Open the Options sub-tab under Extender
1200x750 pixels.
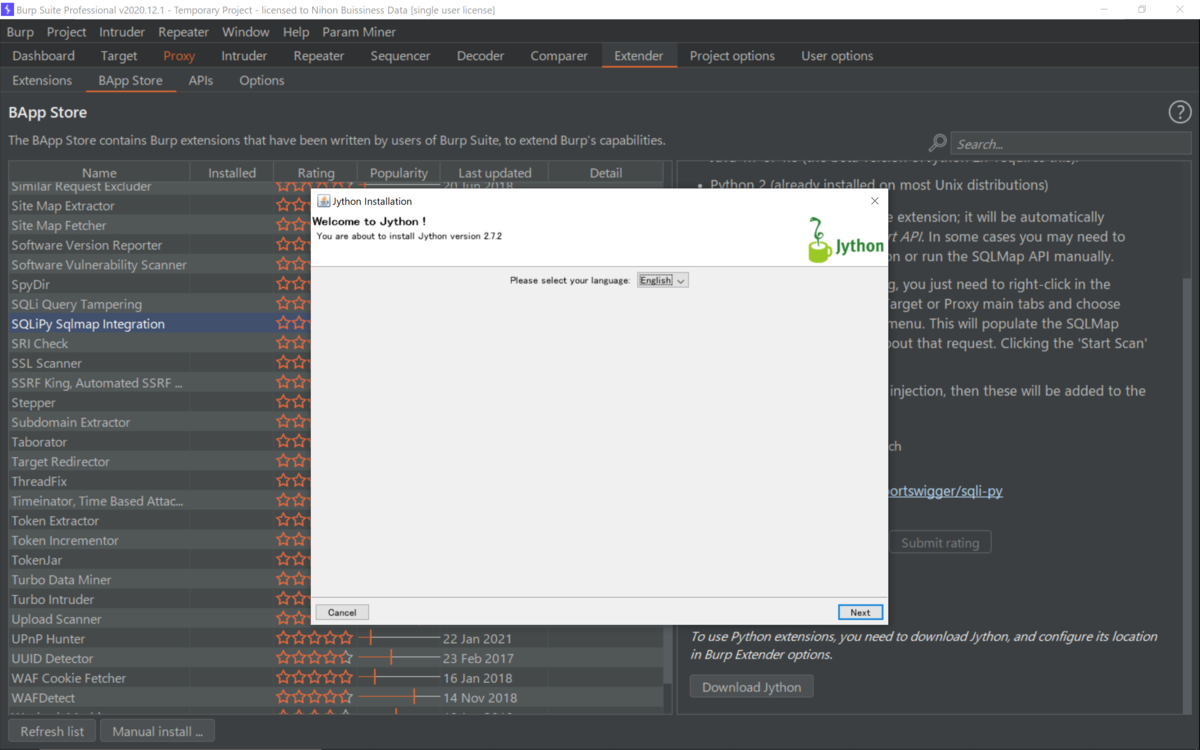[x=262, y=80]
